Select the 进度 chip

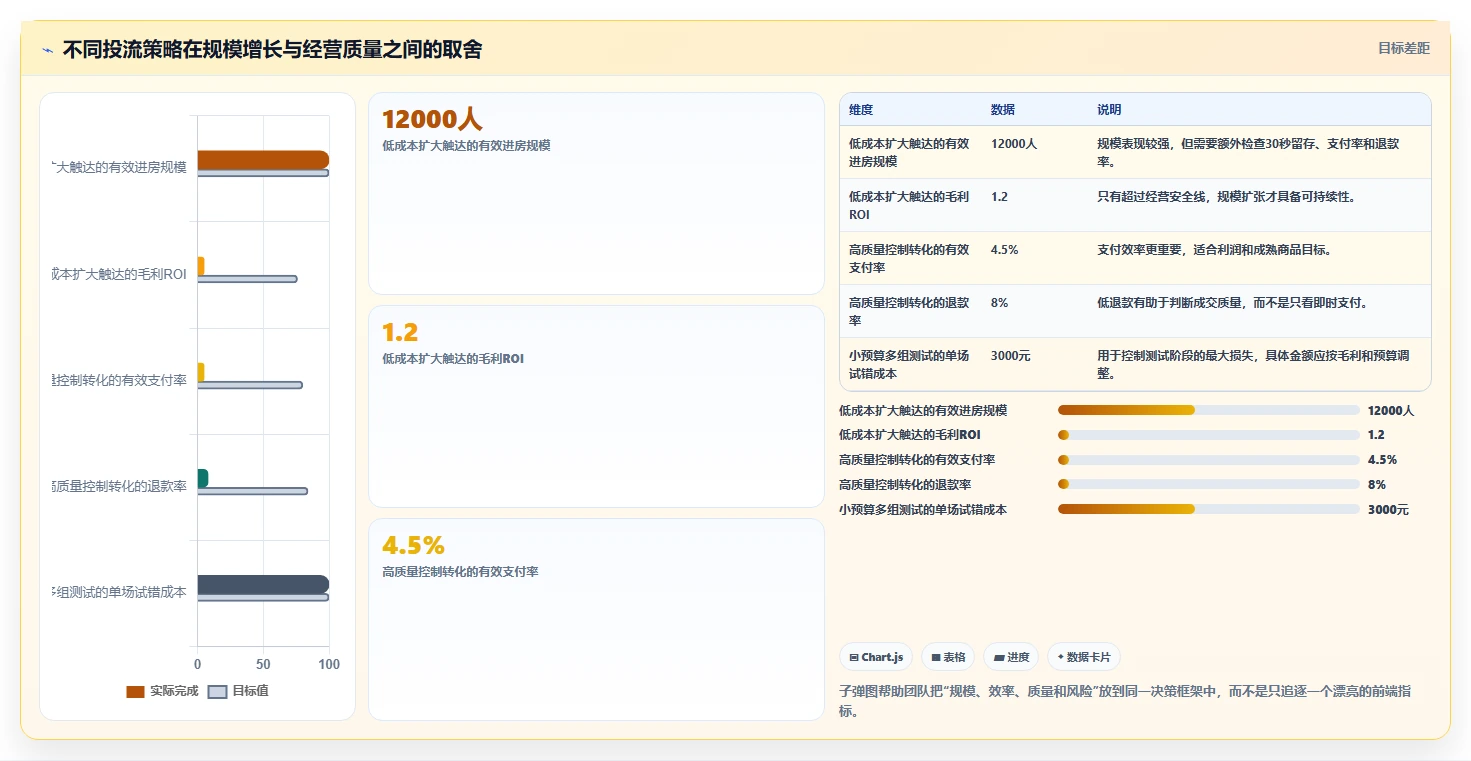click(1010, 657)
